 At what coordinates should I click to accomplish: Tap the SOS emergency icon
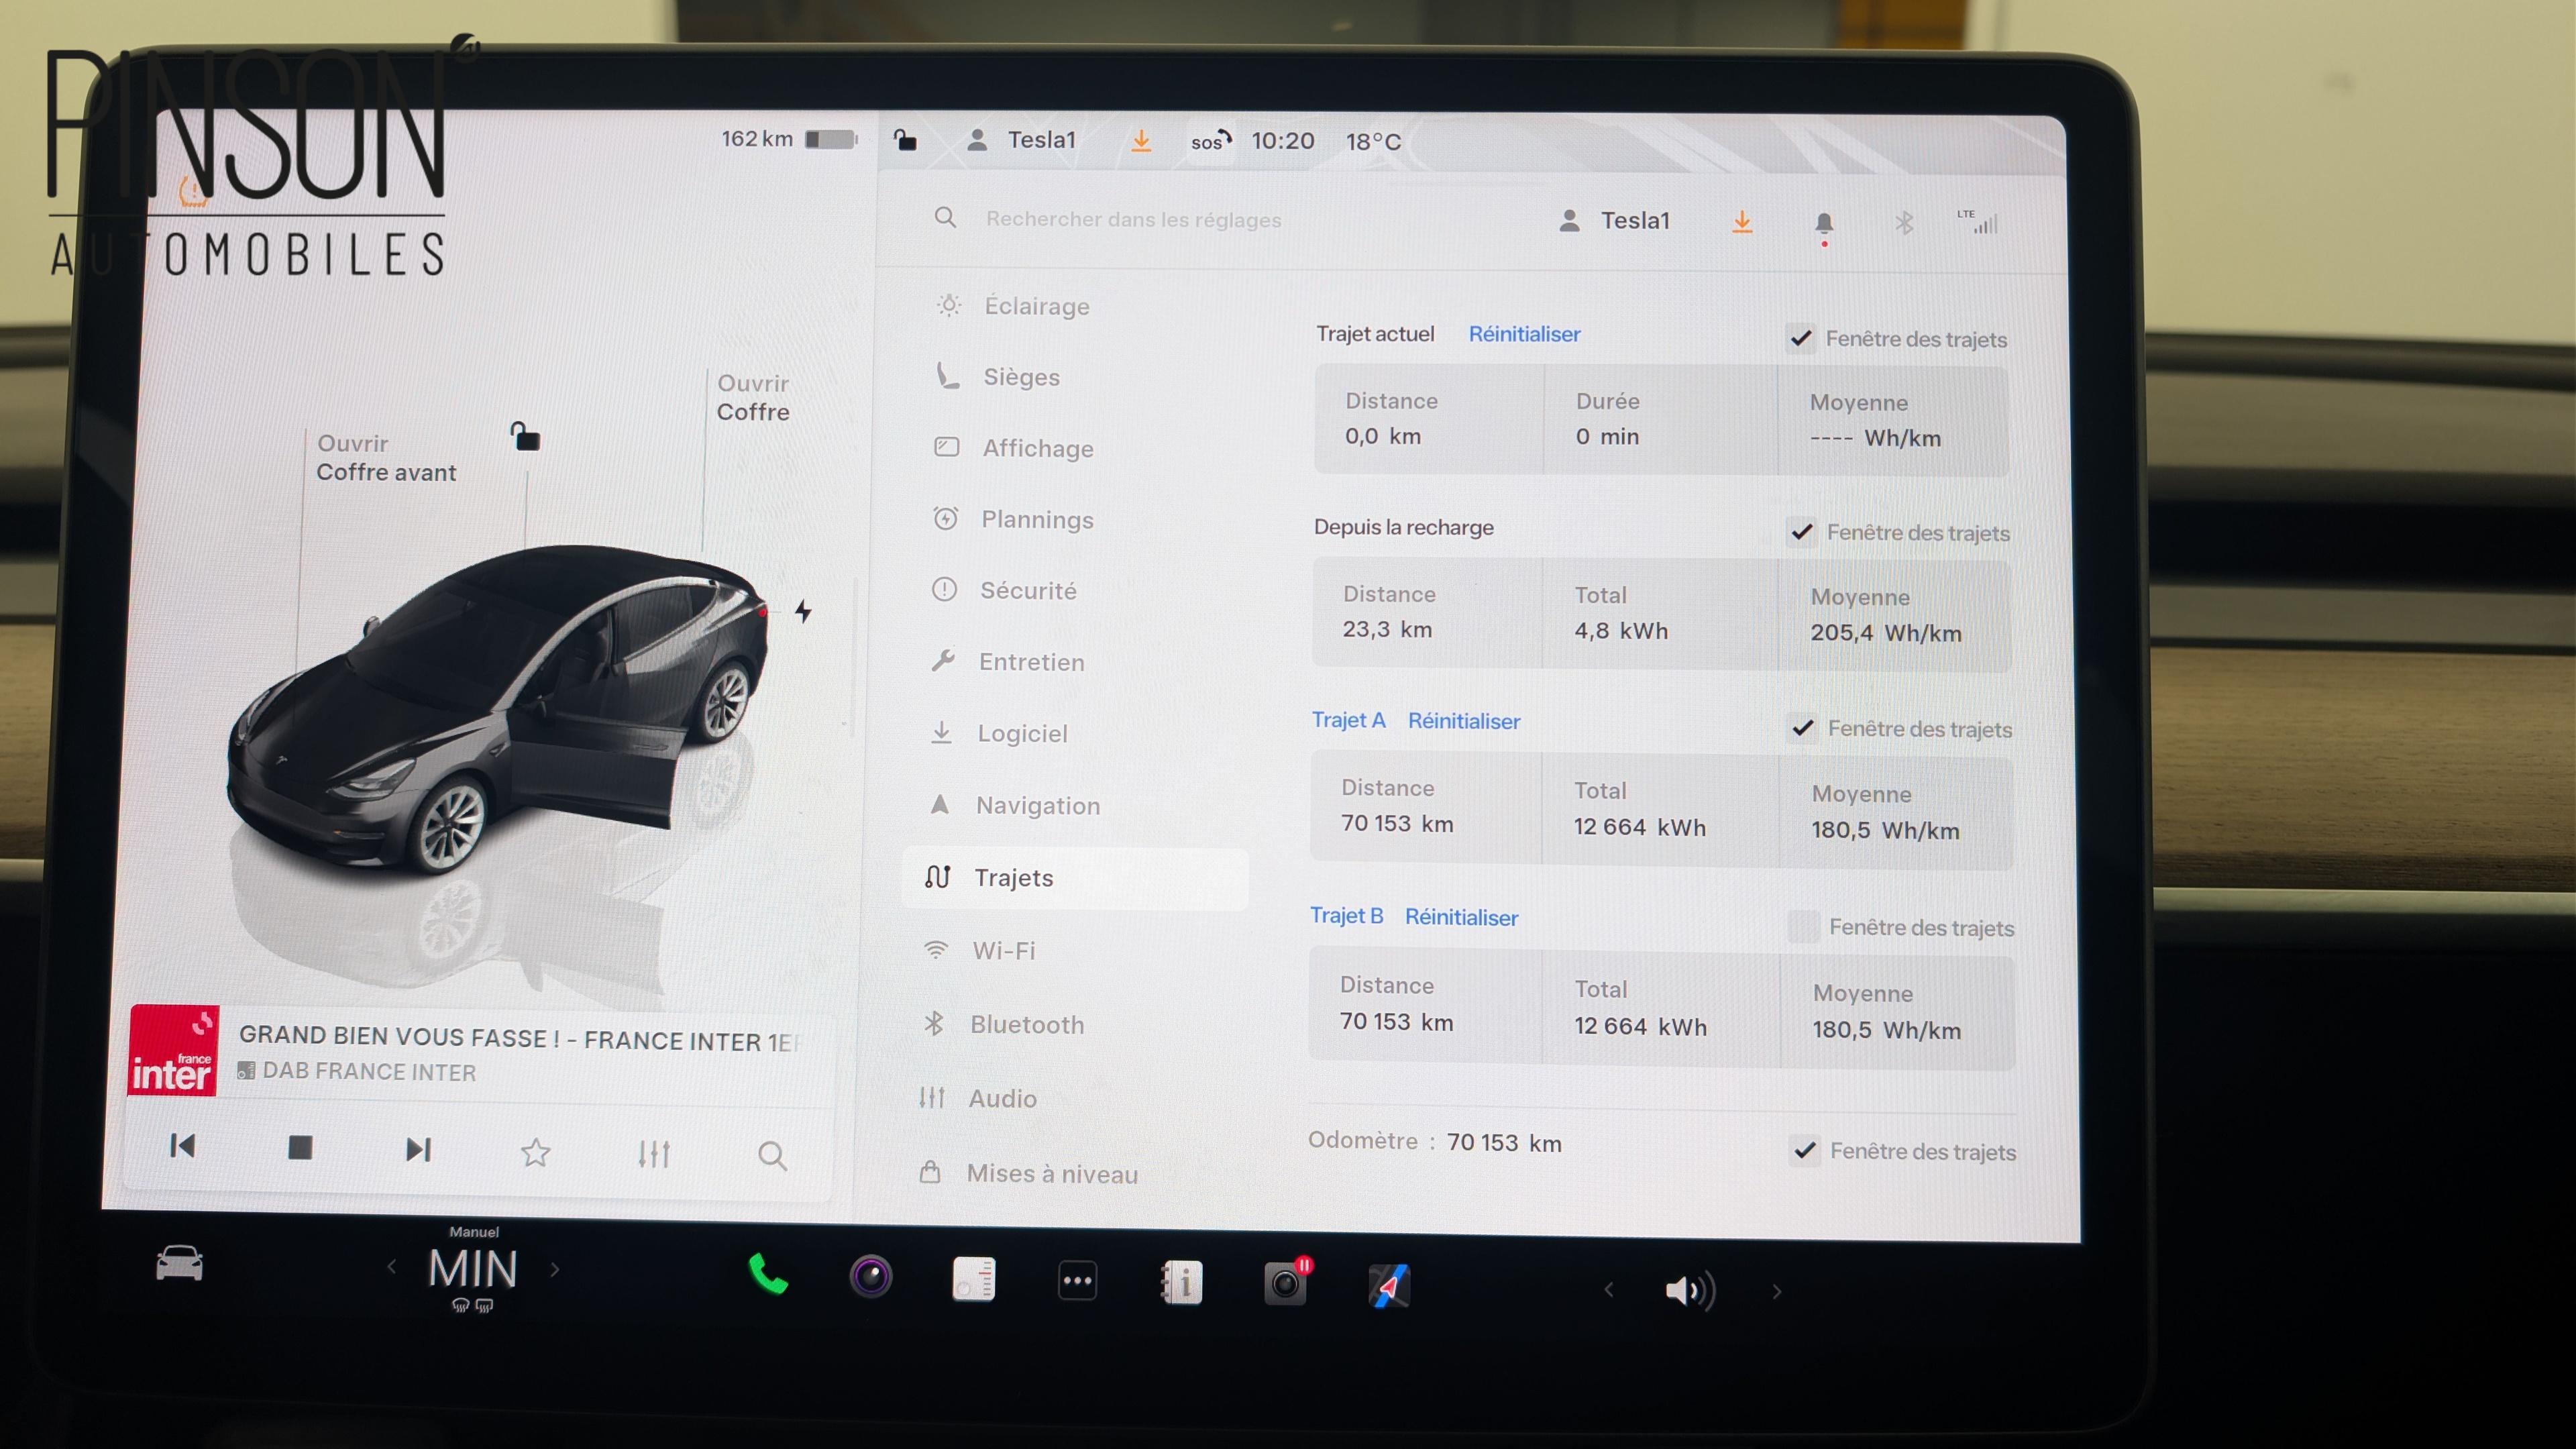[x=1211, y=141]
